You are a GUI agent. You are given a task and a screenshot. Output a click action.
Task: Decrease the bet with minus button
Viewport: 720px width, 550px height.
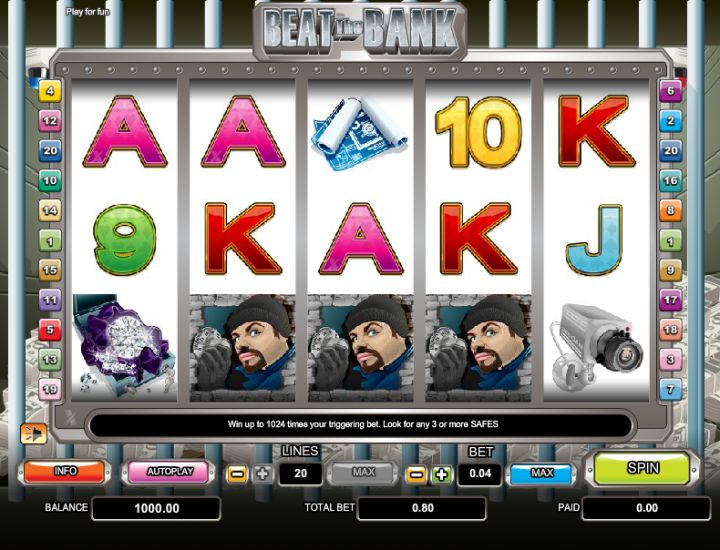416,474
